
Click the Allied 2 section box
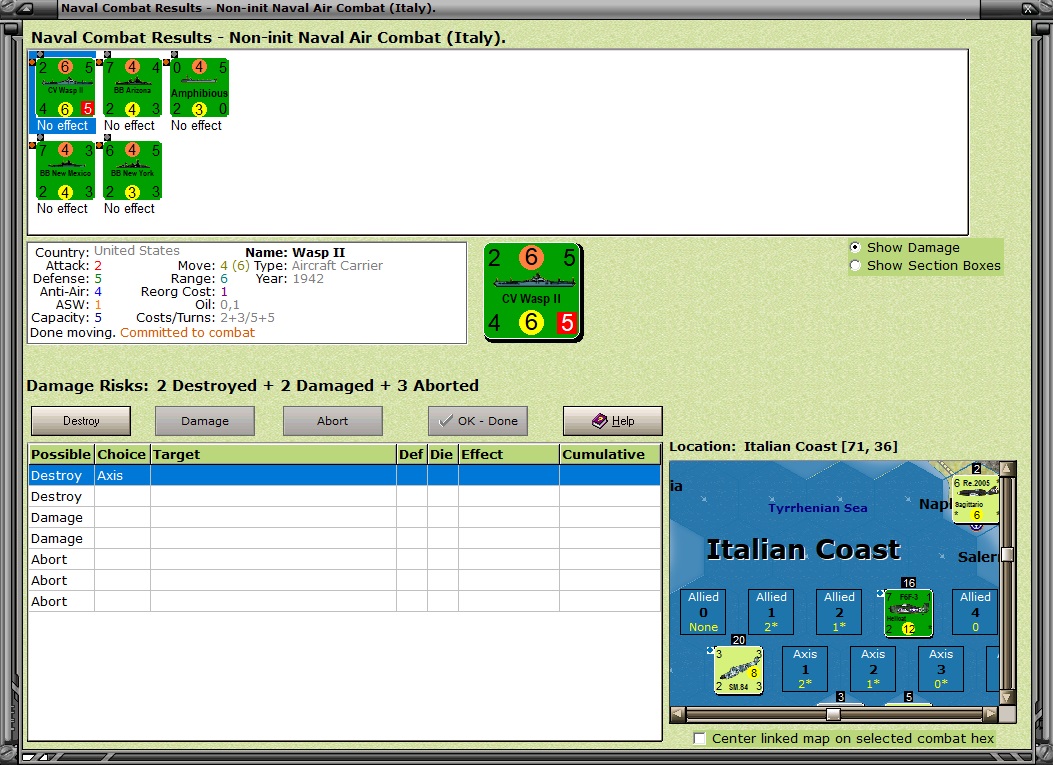(839, 612)
